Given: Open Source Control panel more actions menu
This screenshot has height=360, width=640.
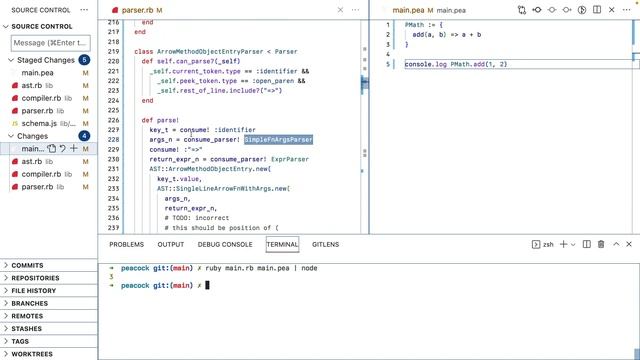Looking at the screenshot, I should click(x=84, y=10).
